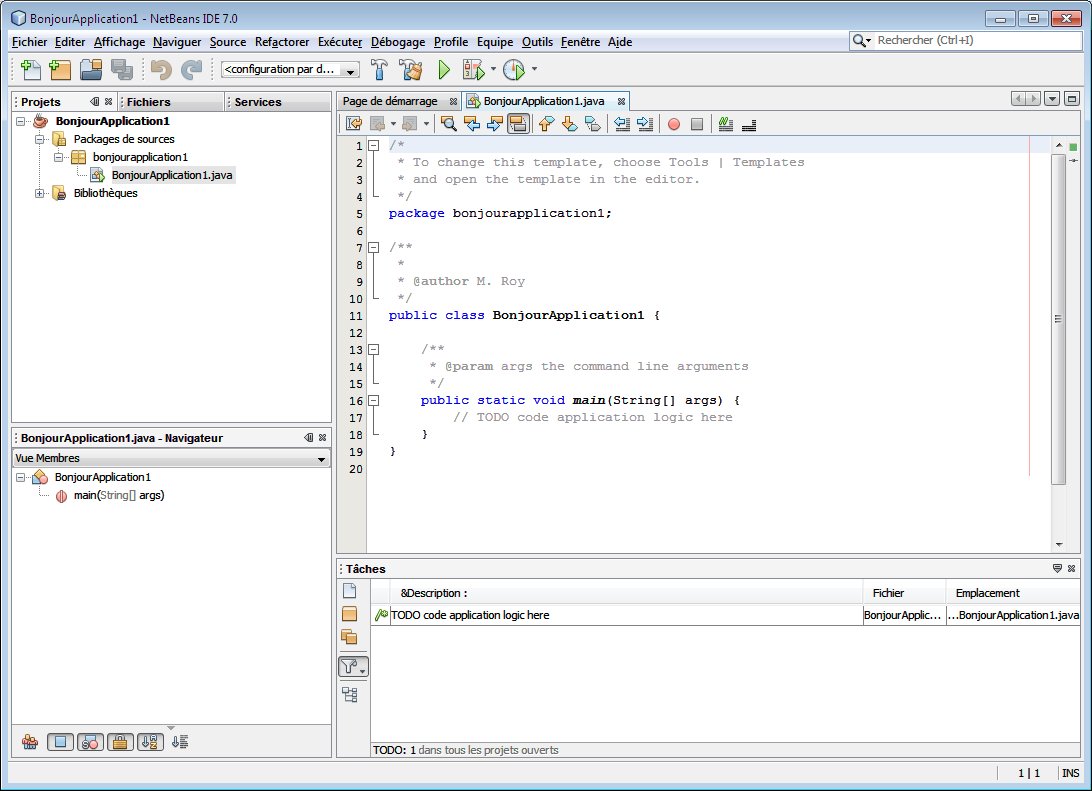
Task: Build the project using the hammer icon
Action: (379, 69)
